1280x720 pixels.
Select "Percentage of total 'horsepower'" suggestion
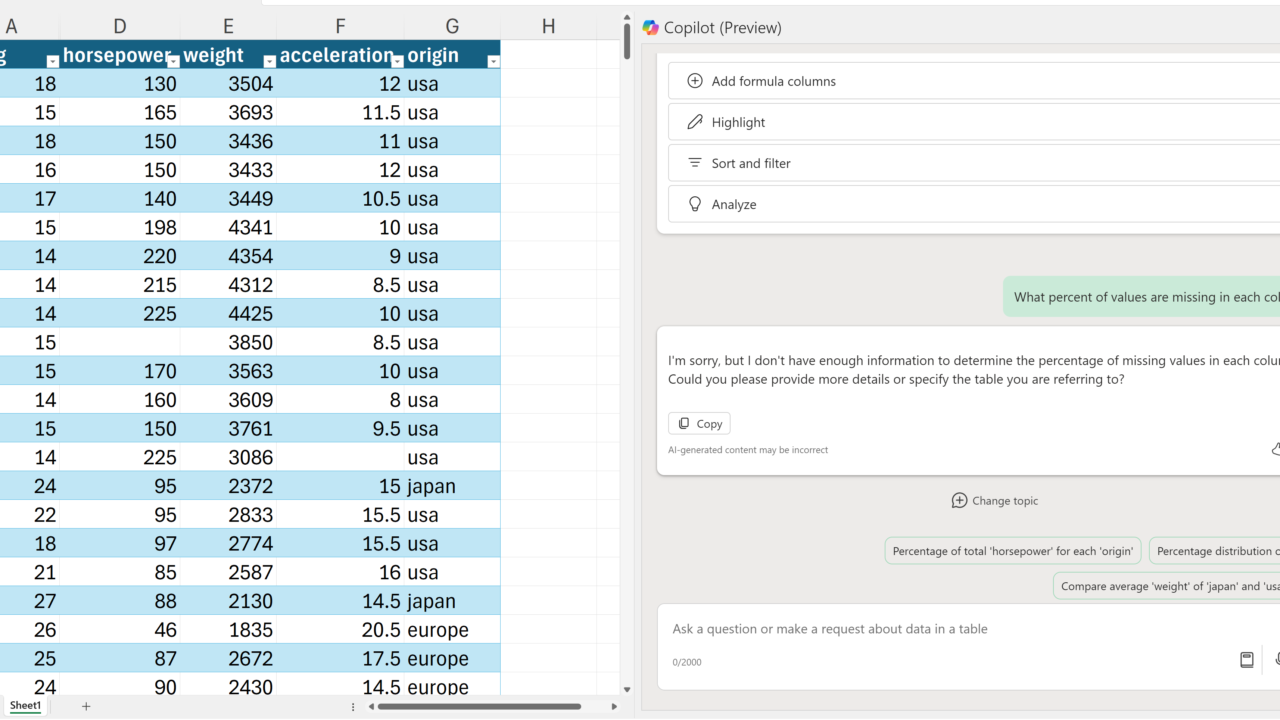pyautogui.click(x=1012, y=551)
